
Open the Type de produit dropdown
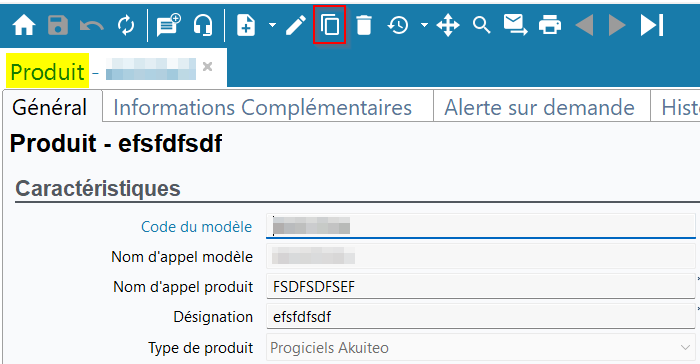tap(480, 347)
